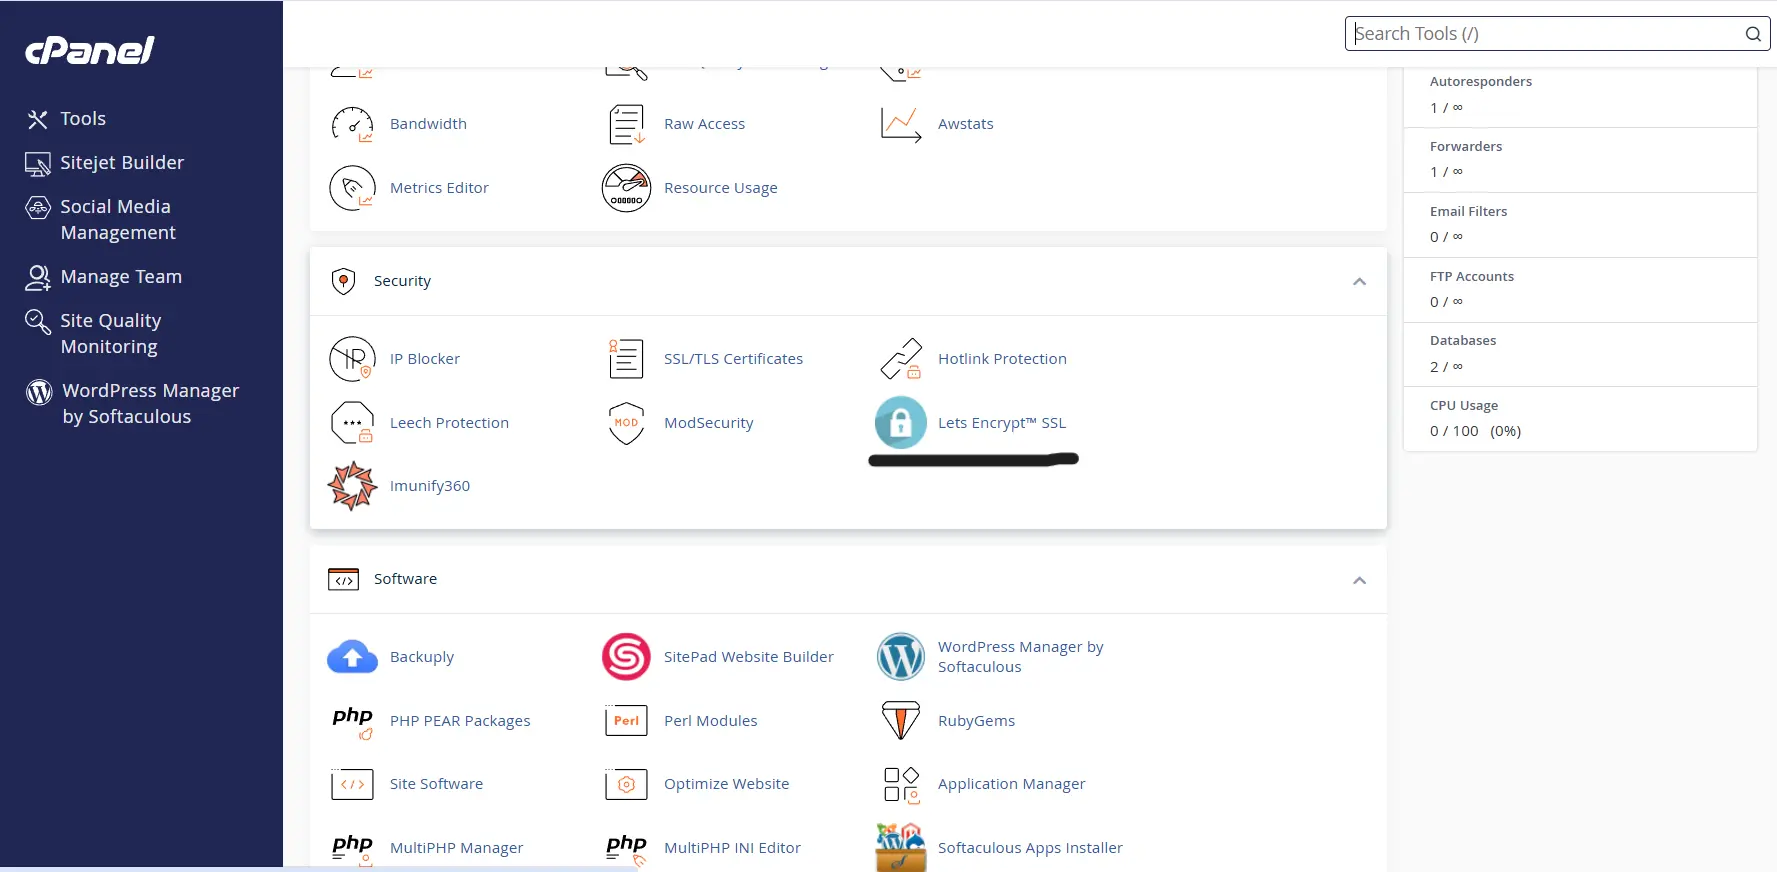Click the SSL/TLS Certificates icon
Image resolution: width=1777 pixels, height=872 pixels.
(x=627, y=359)
